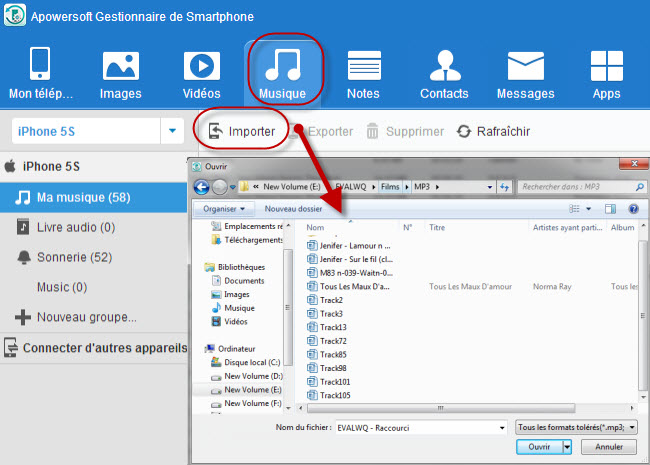Open the Contacts tab
This screenshot has width=650, height=465.
(444, 75)
